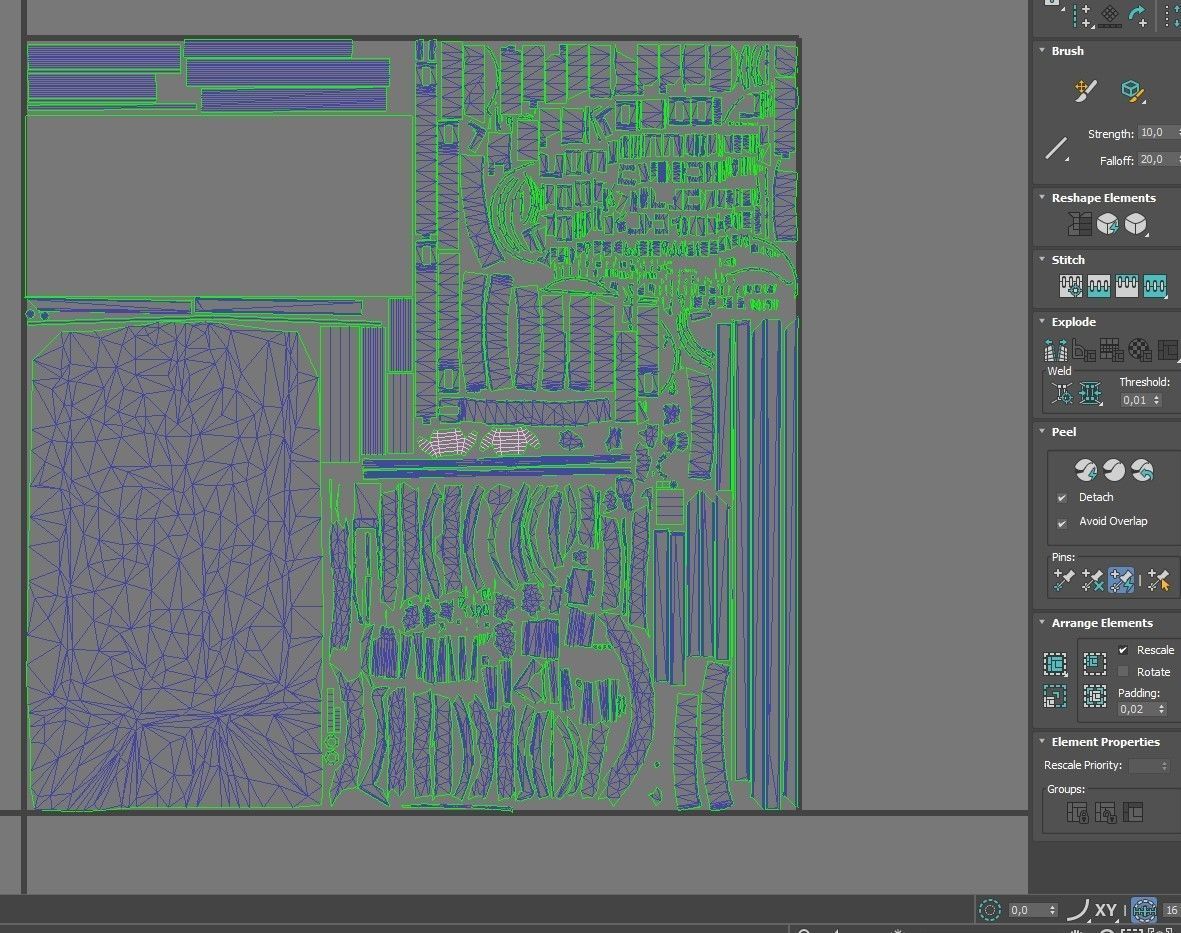Viewport: 1181px width, 933px height.
Task: Click the pink highlighted UV cluster
Action: tap(479, 441)
